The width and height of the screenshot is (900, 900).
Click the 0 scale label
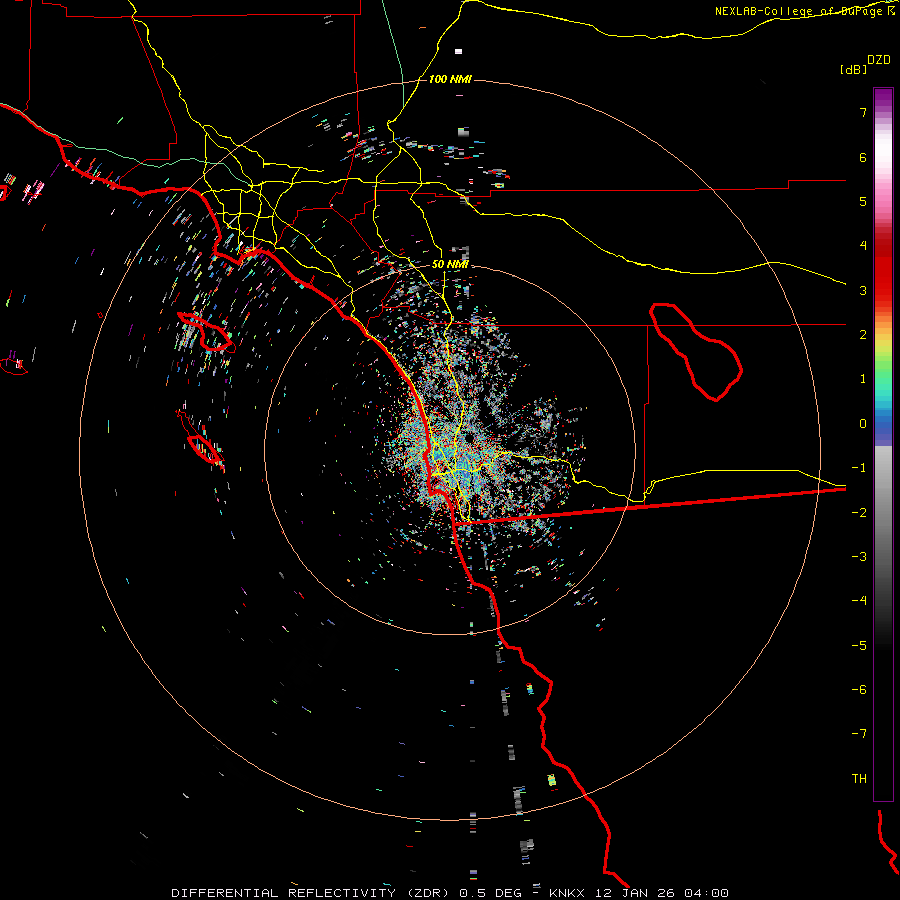pos(863,424)
